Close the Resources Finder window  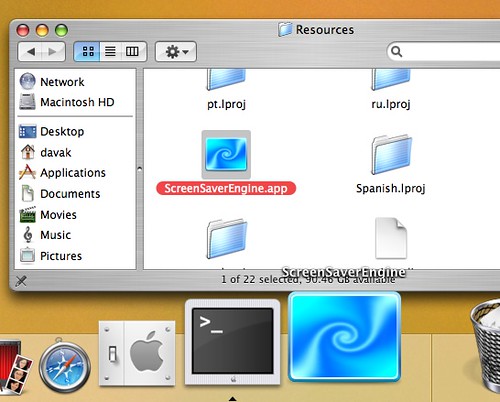click(23, 30)
